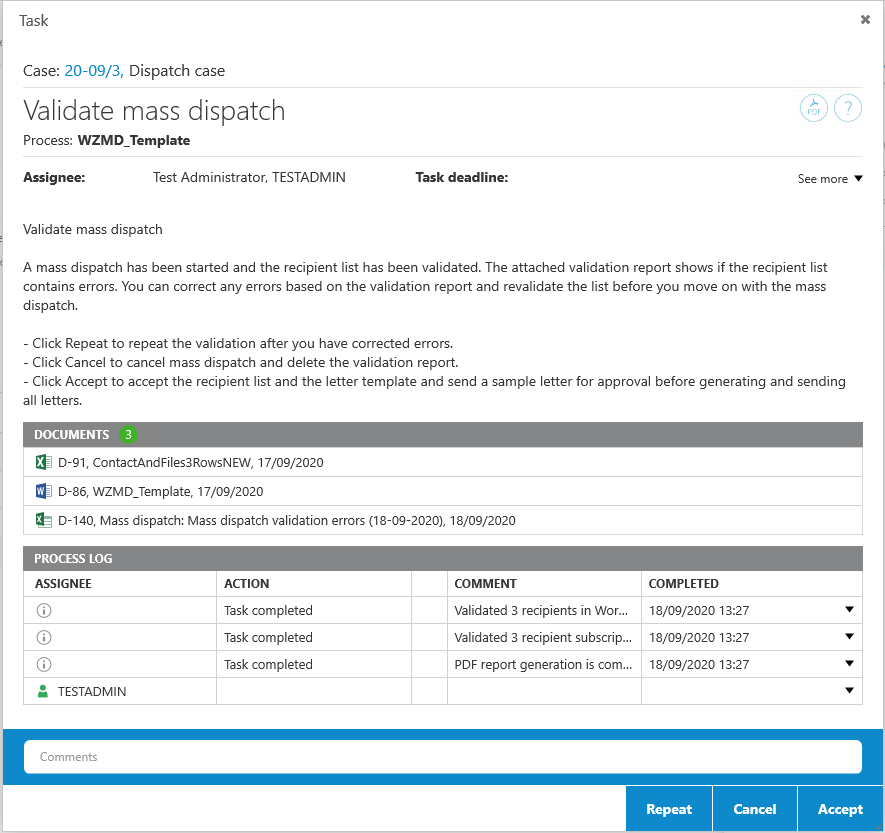Viewport: 885px width, 833px height.
Task: Expand the See more details arrow
Action: pos(857,179)
